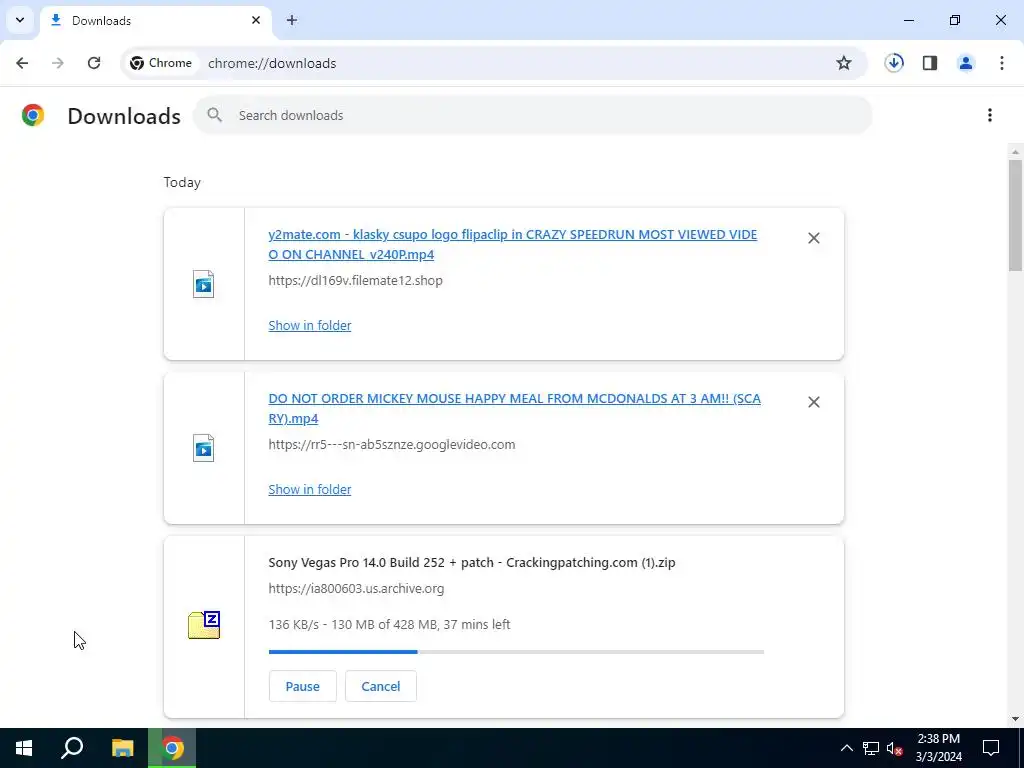
Task: Bookmark this page with the star icon
Action: click(x=844, y=63)
